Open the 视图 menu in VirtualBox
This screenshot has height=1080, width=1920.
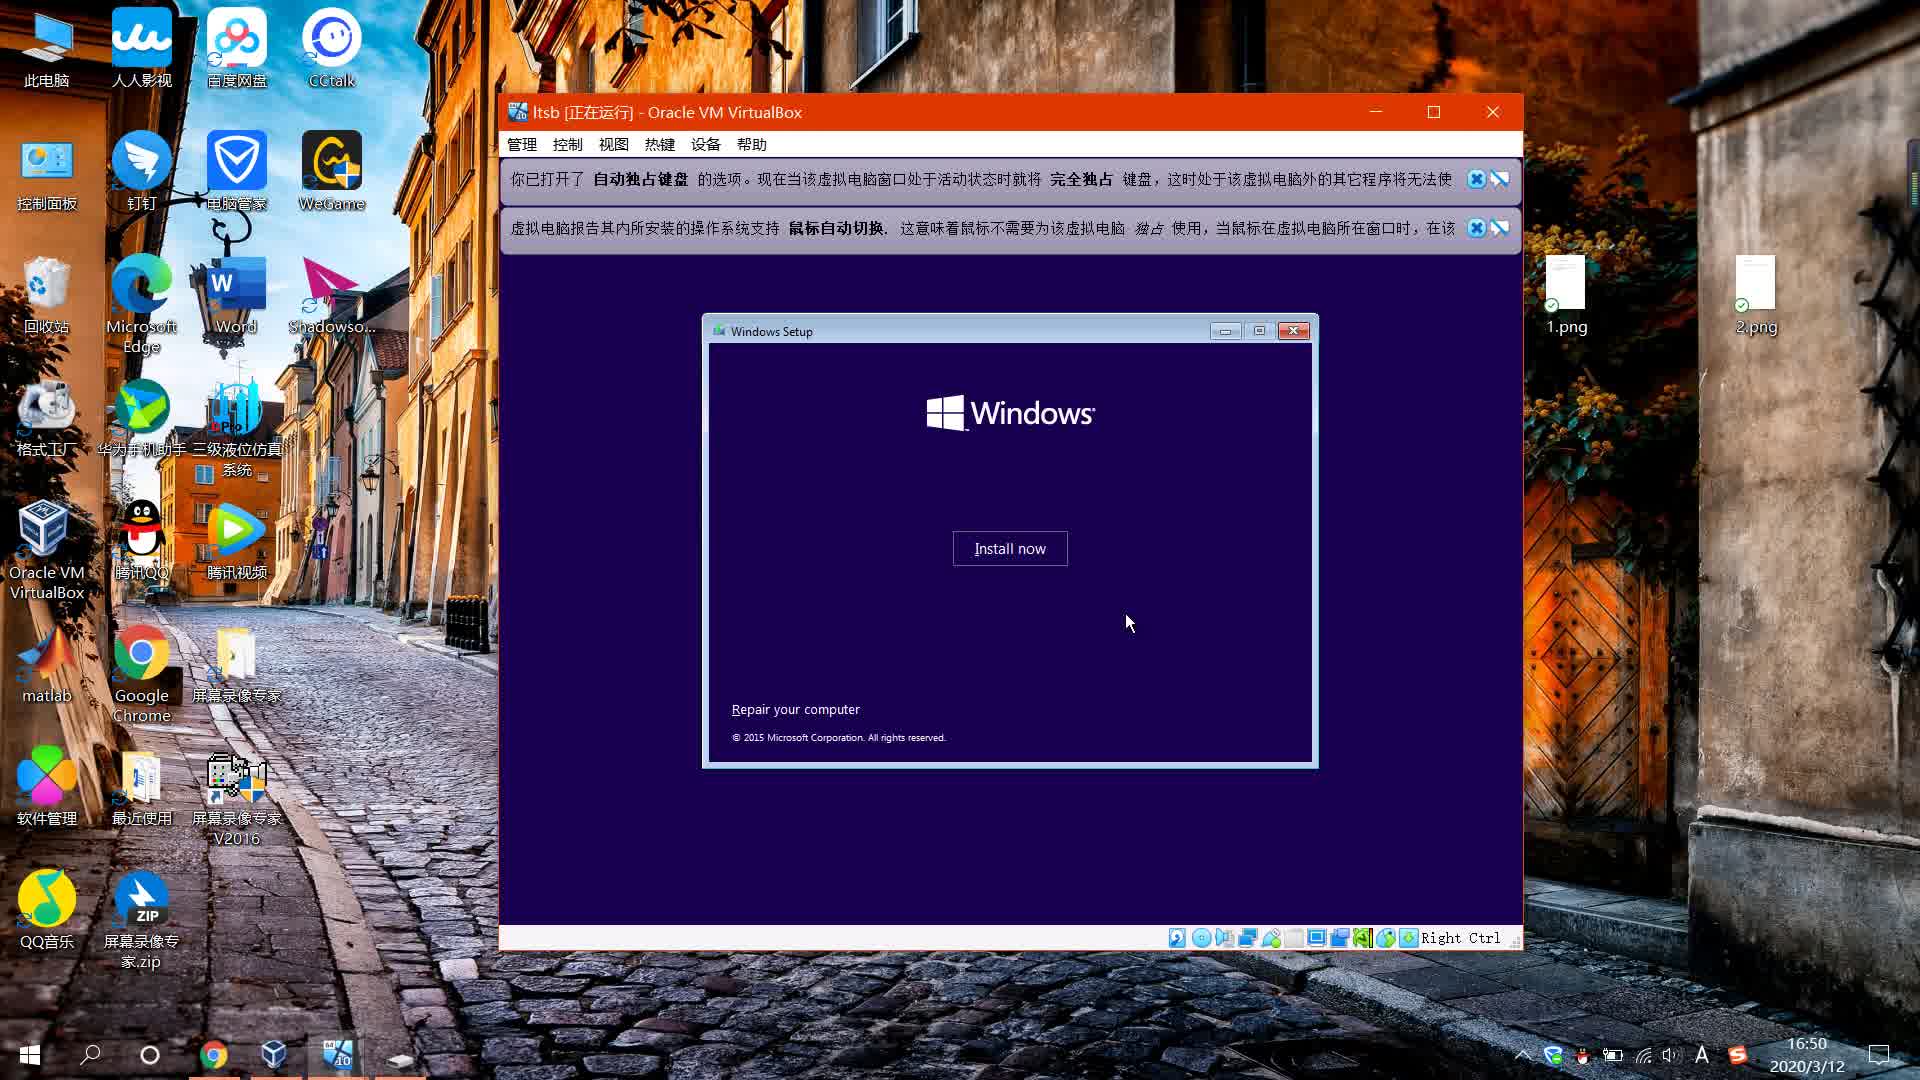click(614, 144)
